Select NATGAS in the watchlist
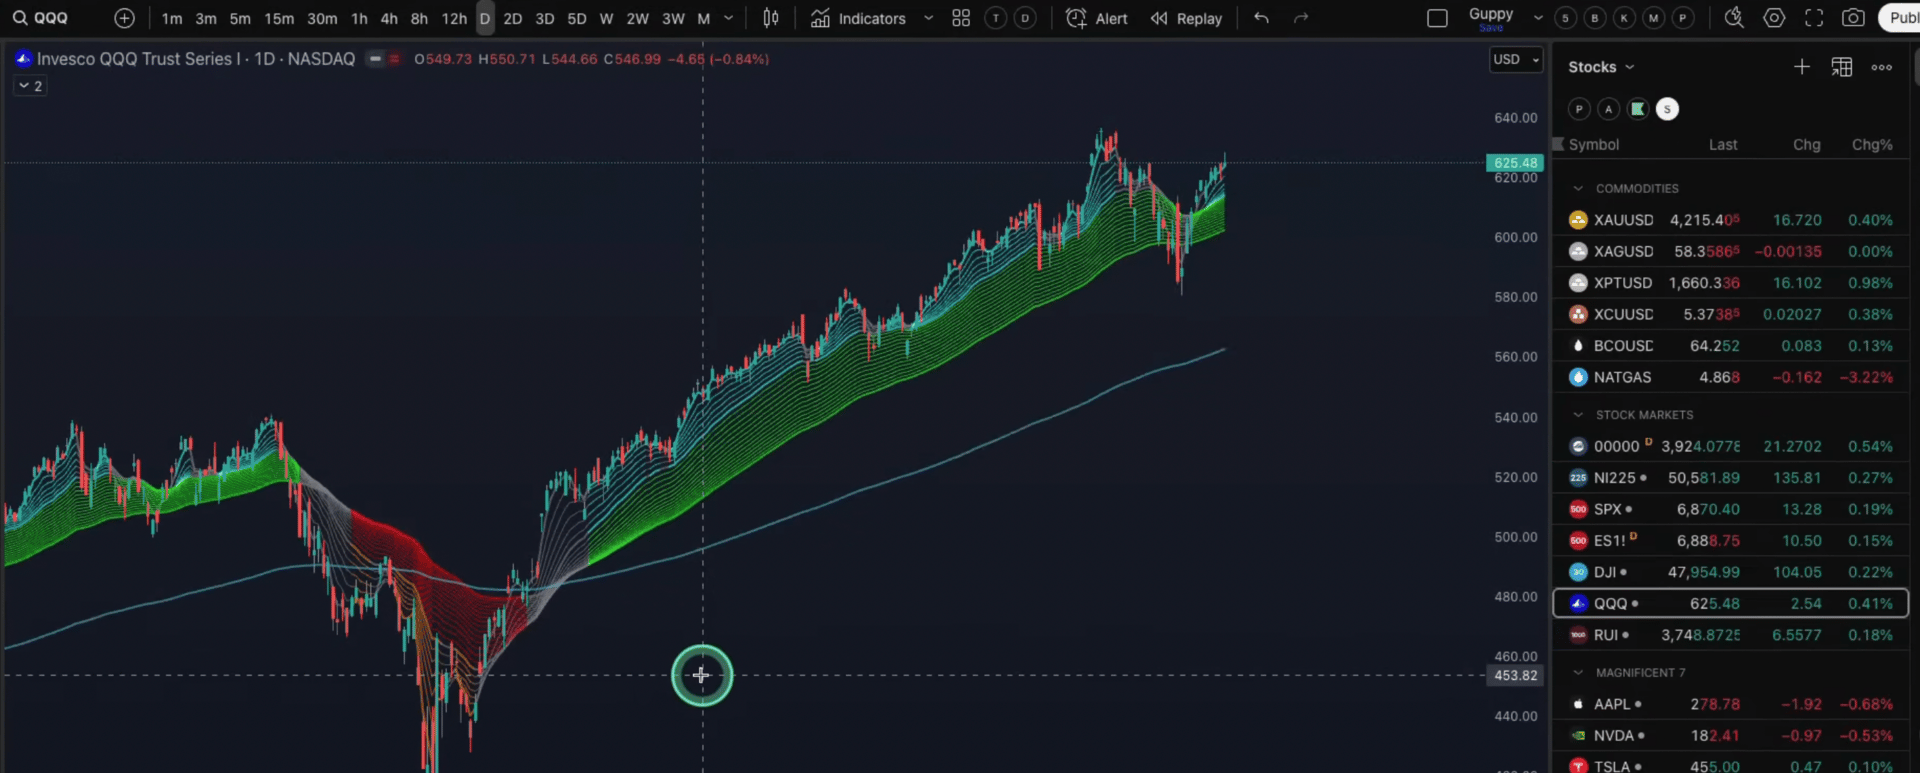 (1731, 377)
